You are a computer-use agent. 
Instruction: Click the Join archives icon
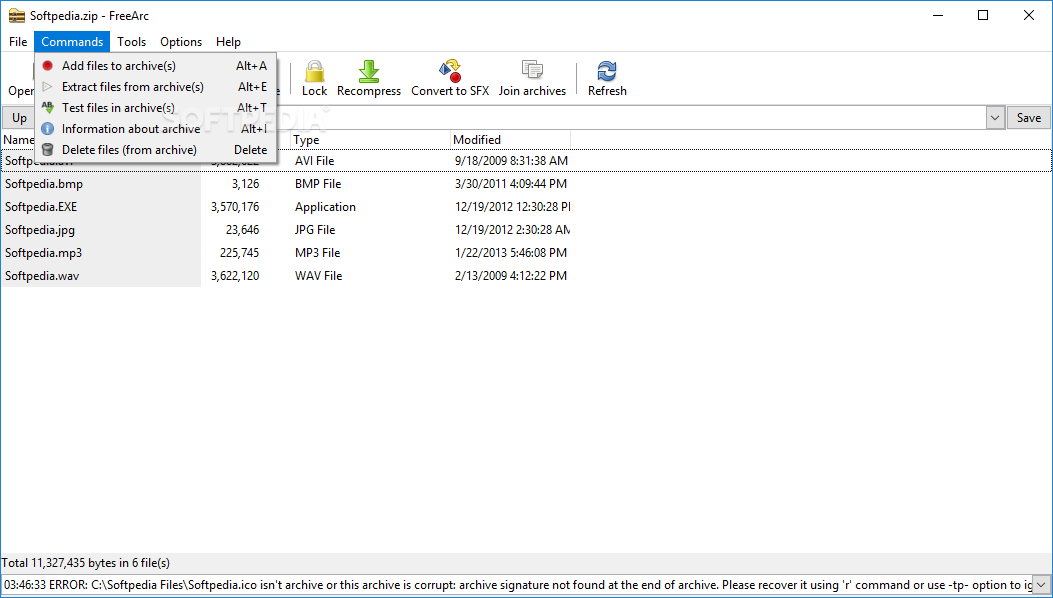[532, 70]
